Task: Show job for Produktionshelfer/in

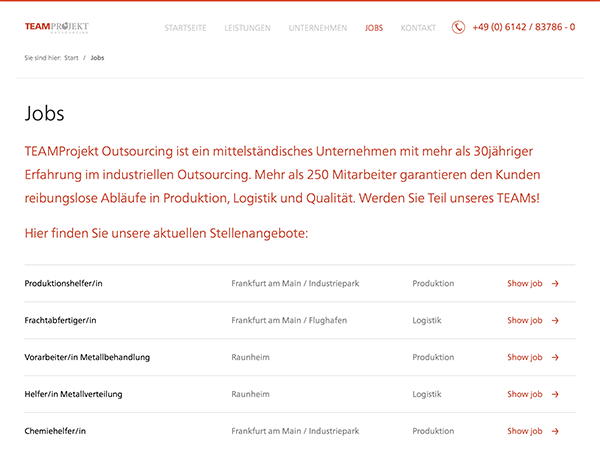Action: coord(525,283)
